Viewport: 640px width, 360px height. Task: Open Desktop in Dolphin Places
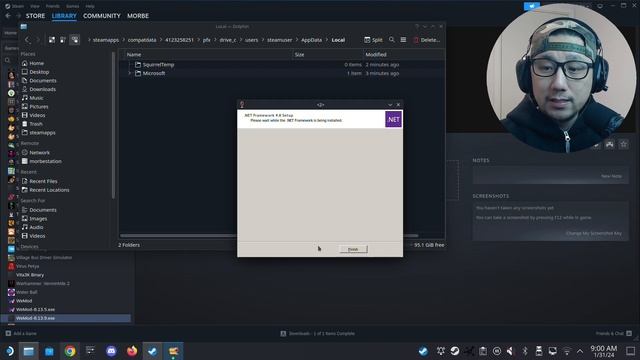click(x=35, y=72)
